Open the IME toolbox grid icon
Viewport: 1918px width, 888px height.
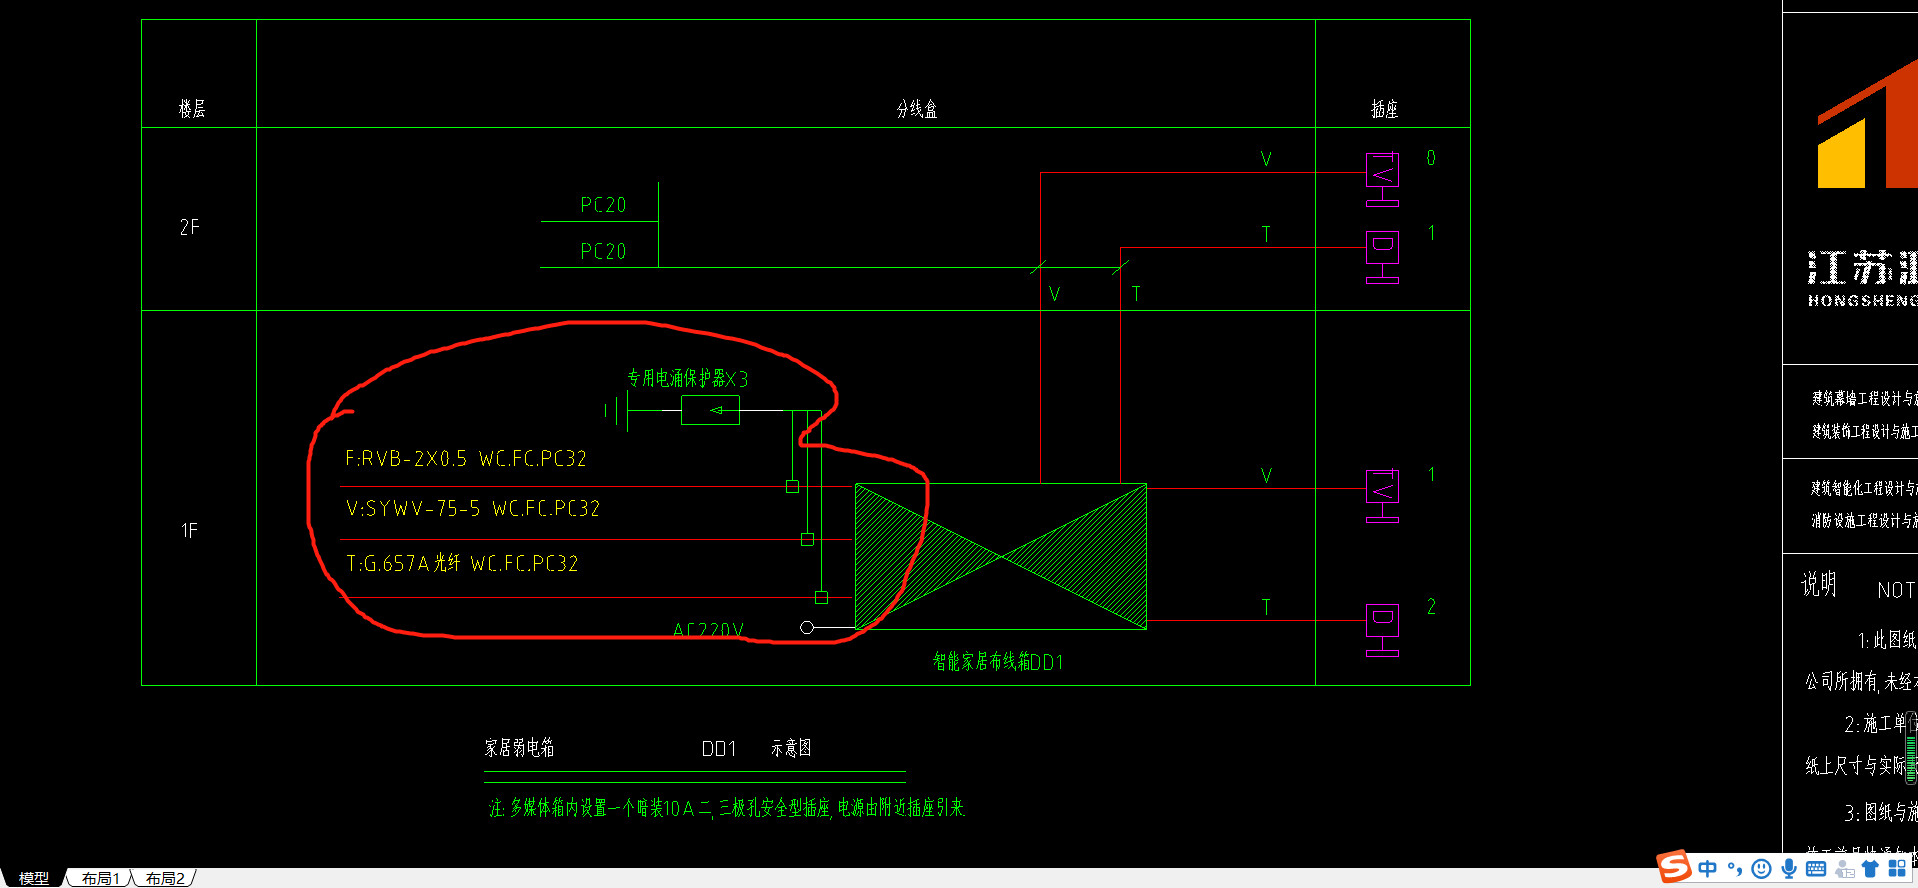1897,869
